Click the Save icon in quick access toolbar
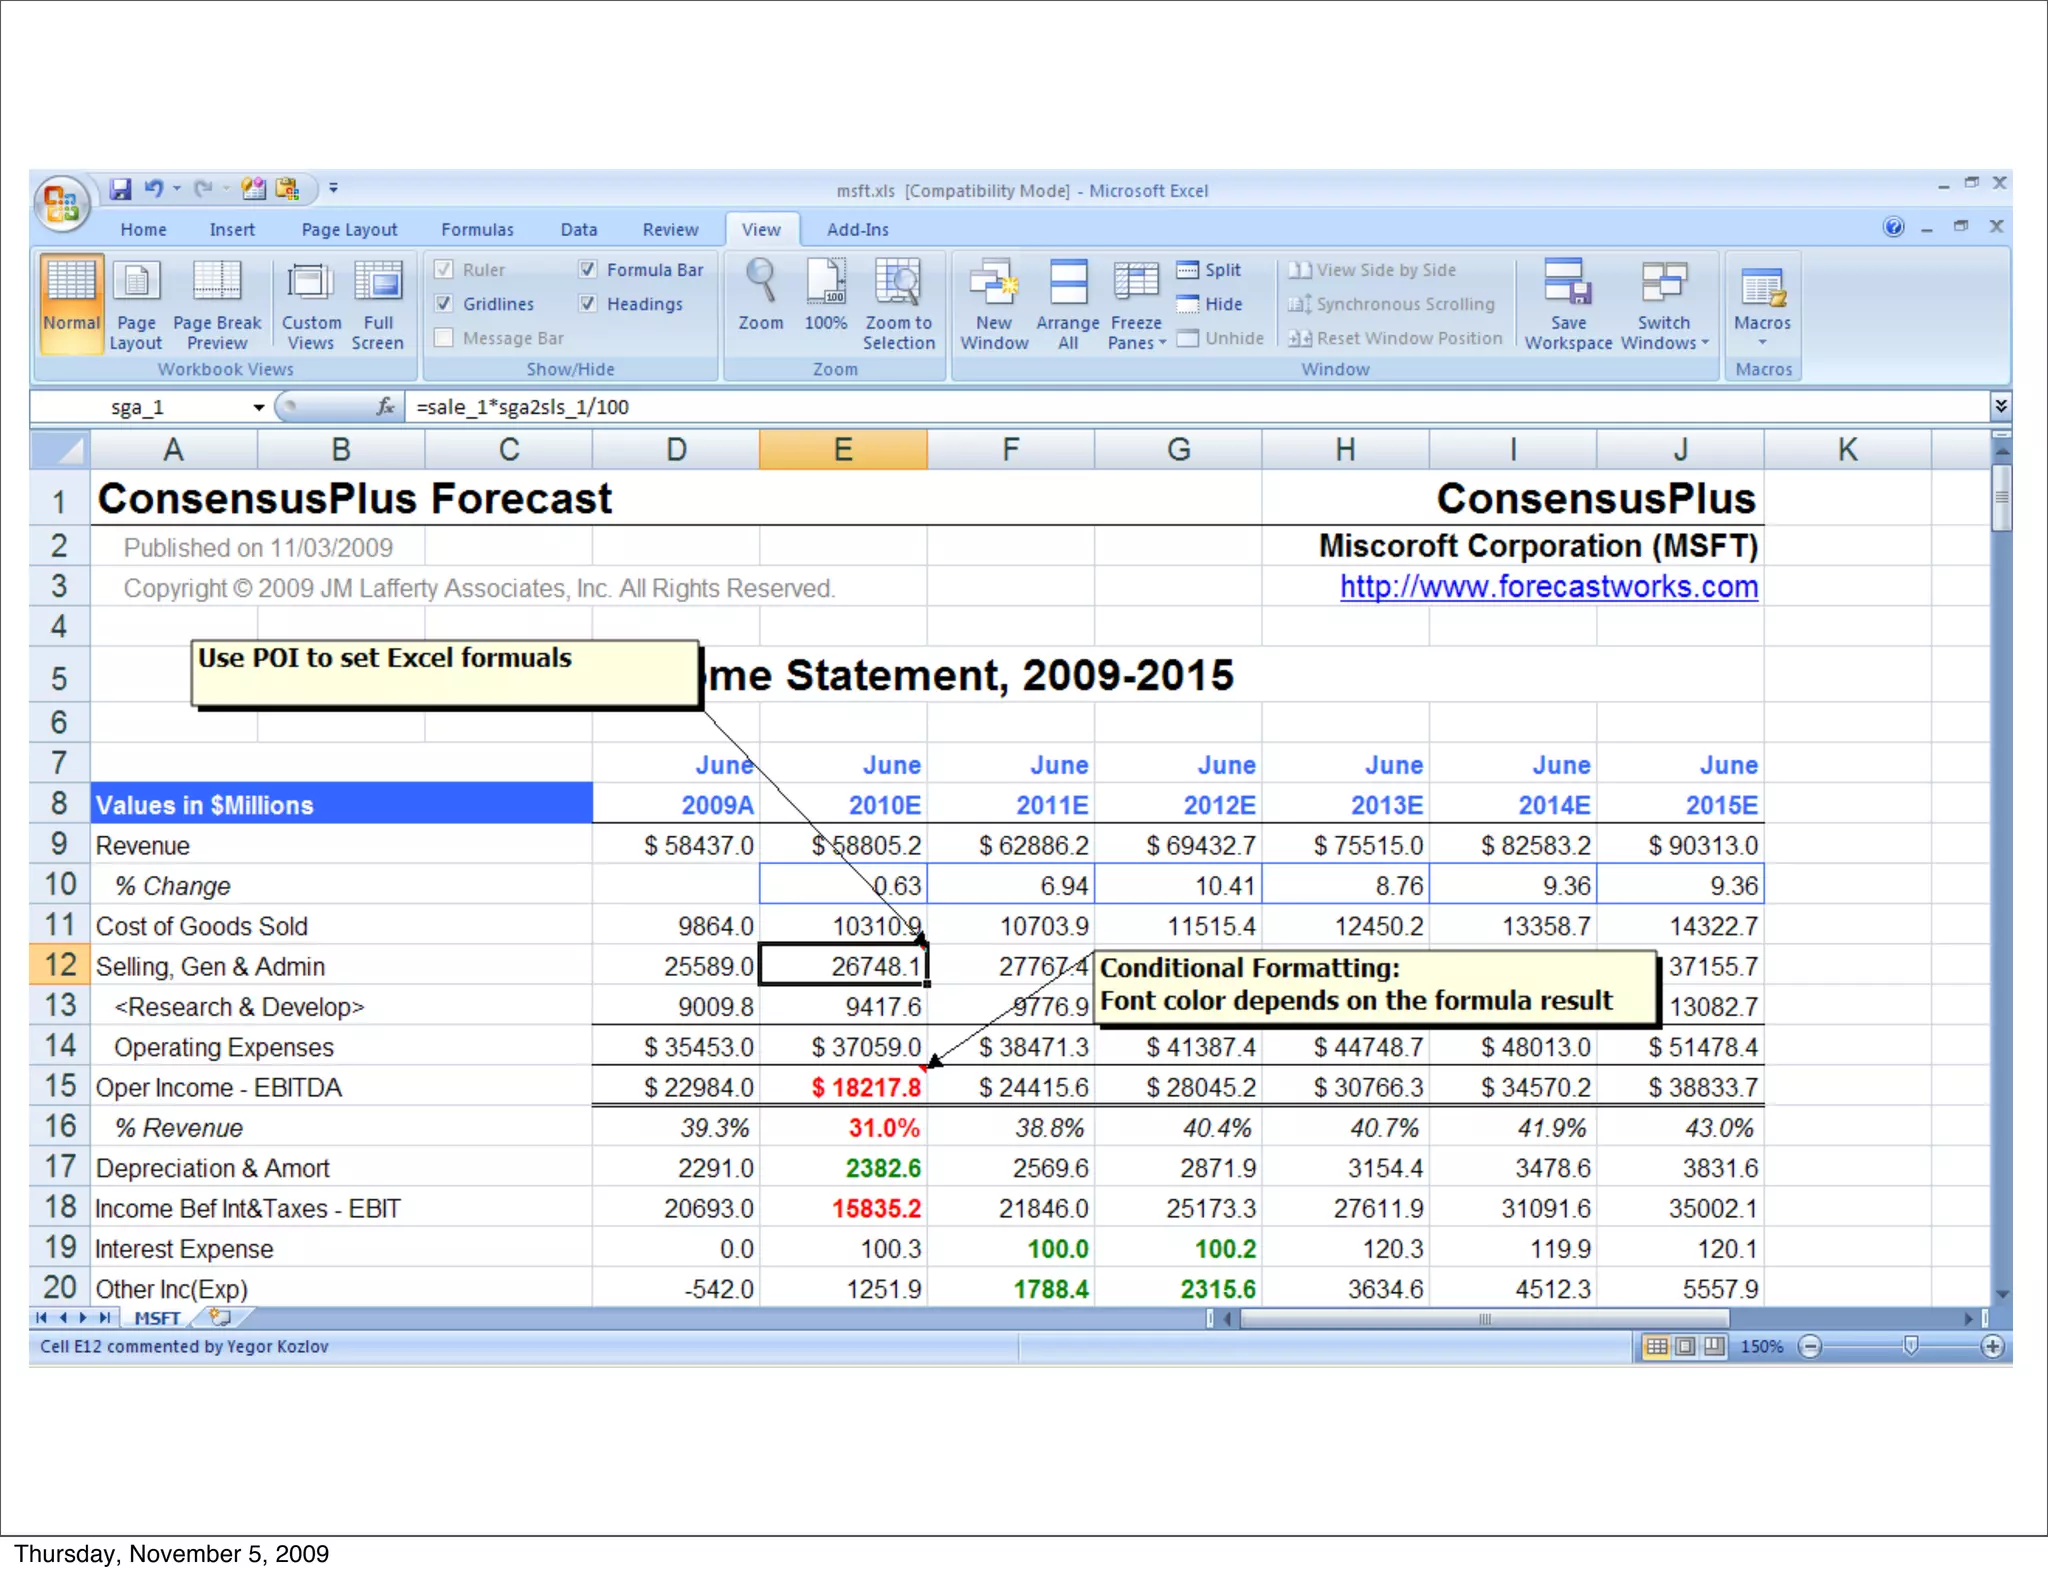 click(x=121, y=188)
